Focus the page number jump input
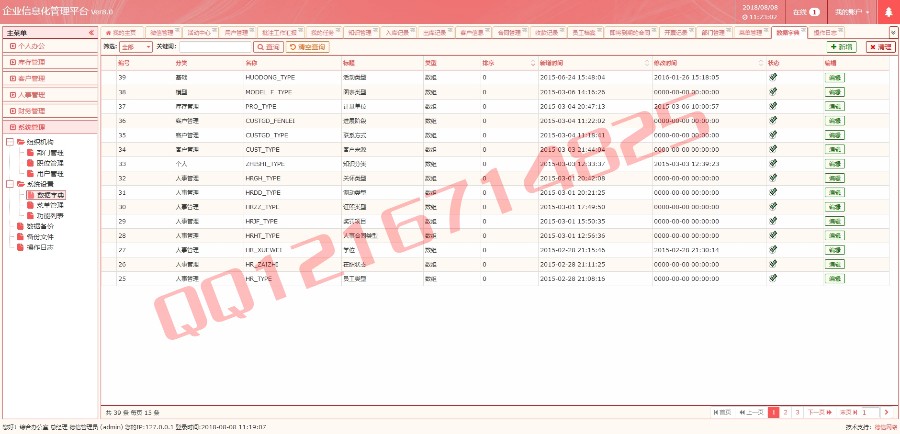 870,412
